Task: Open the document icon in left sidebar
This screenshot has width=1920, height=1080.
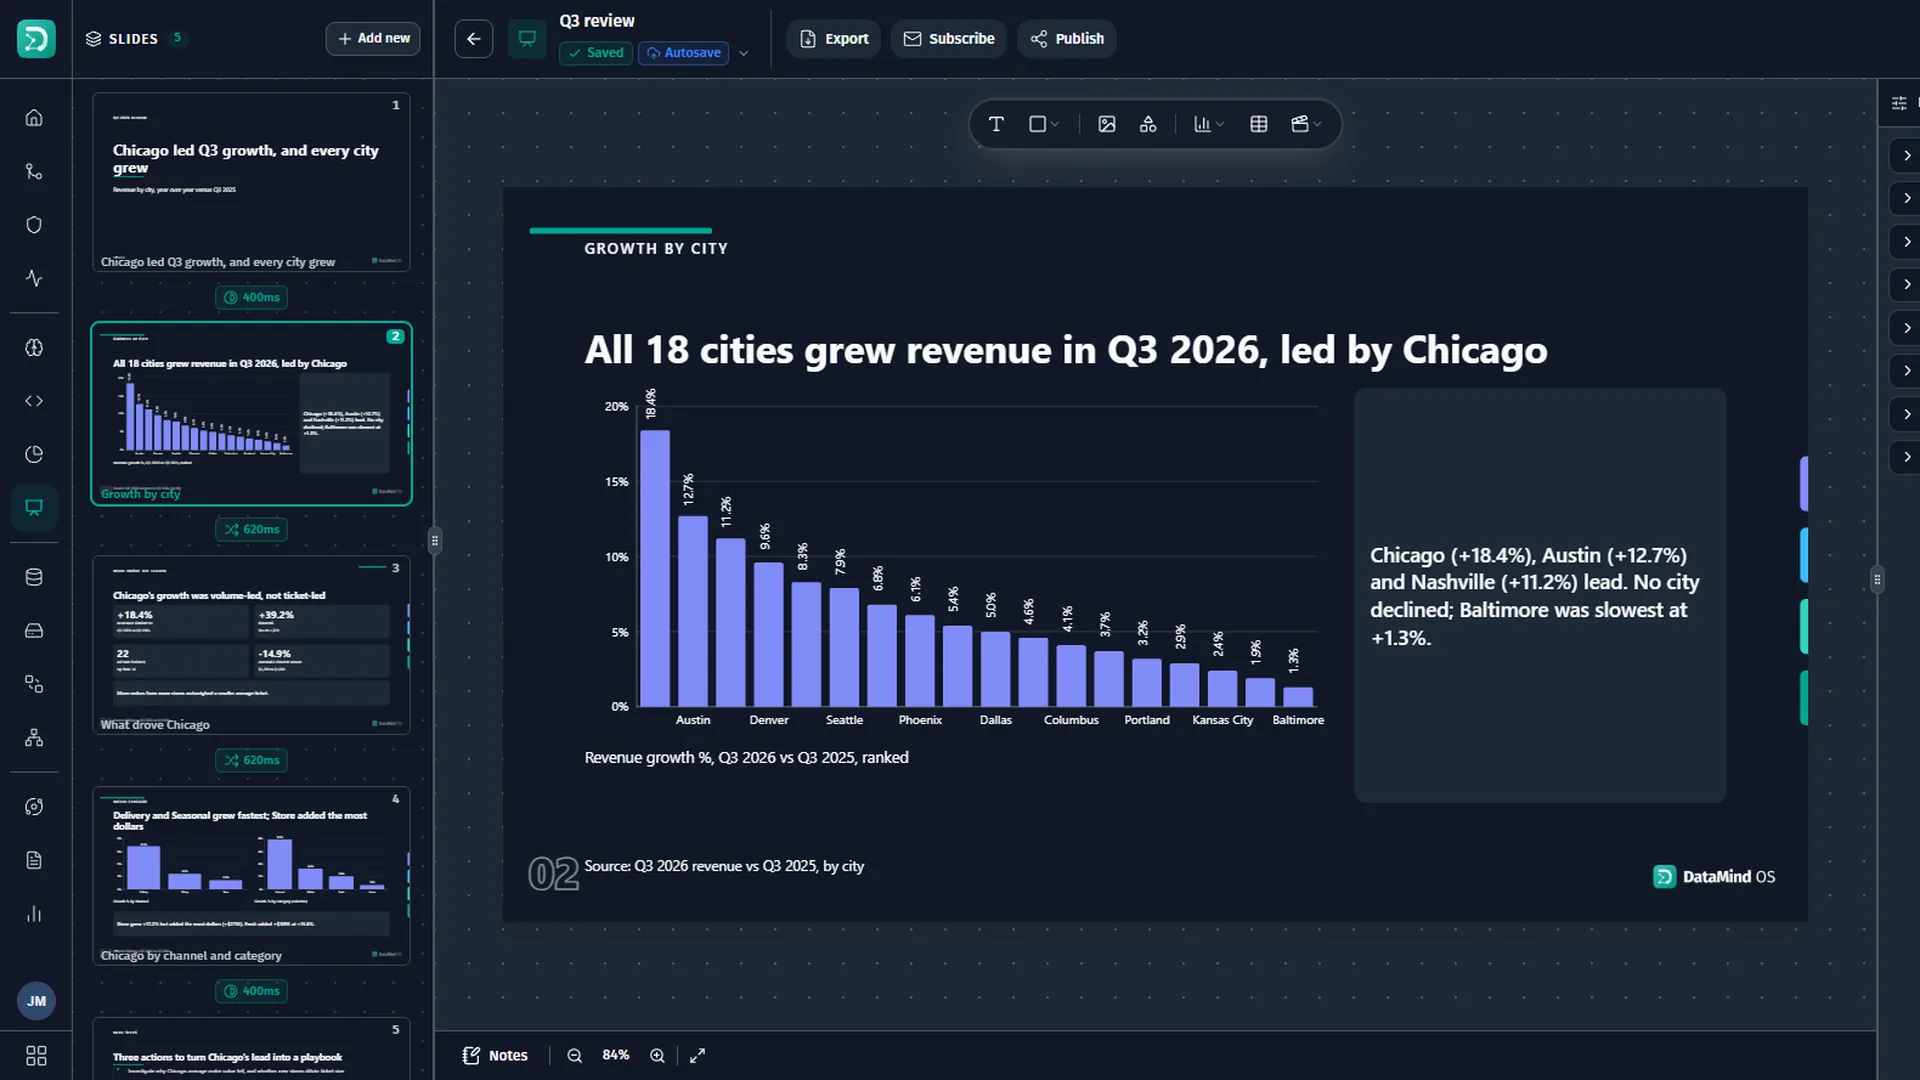Action: 34,860
